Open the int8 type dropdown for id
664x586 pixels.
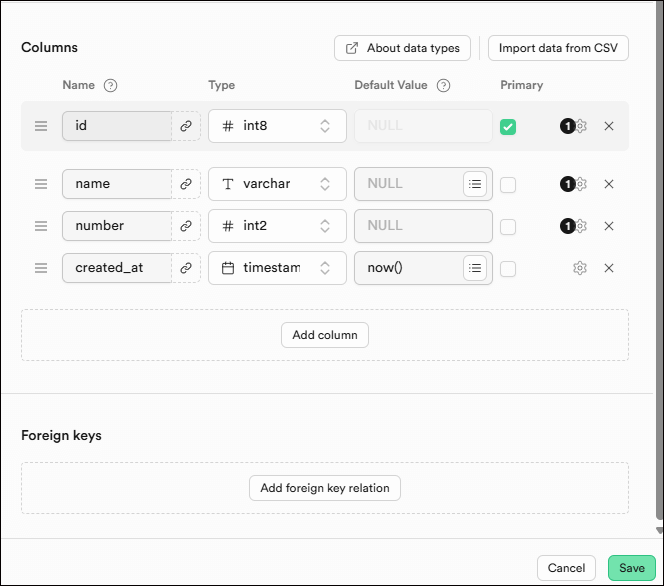[277, 126]
